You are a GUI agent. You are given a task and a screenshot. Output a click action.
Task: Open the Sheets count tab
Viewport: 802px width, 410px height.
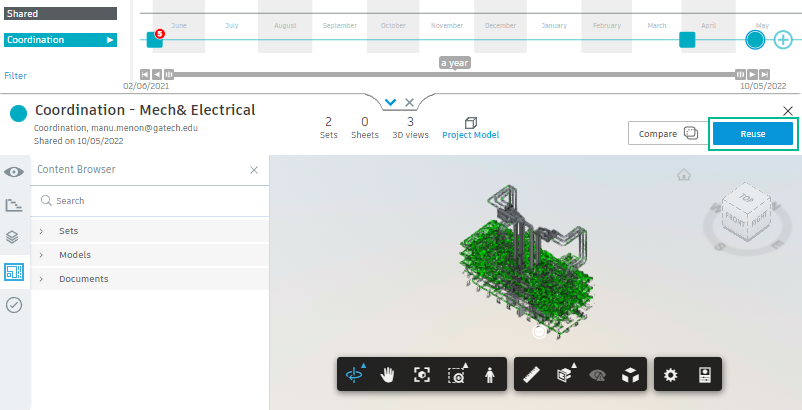click(x=365, y=127)
